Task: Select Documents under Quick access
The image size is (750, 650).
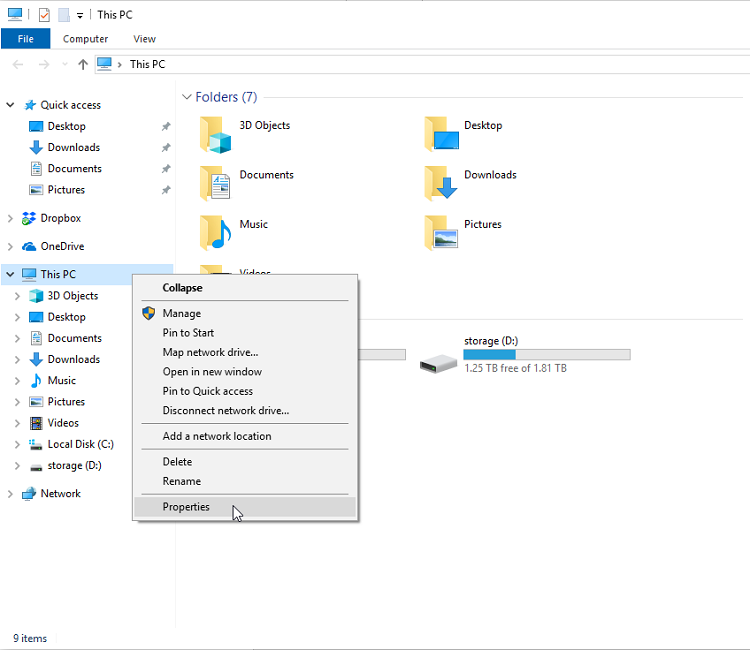Action: tap(75, 168)
